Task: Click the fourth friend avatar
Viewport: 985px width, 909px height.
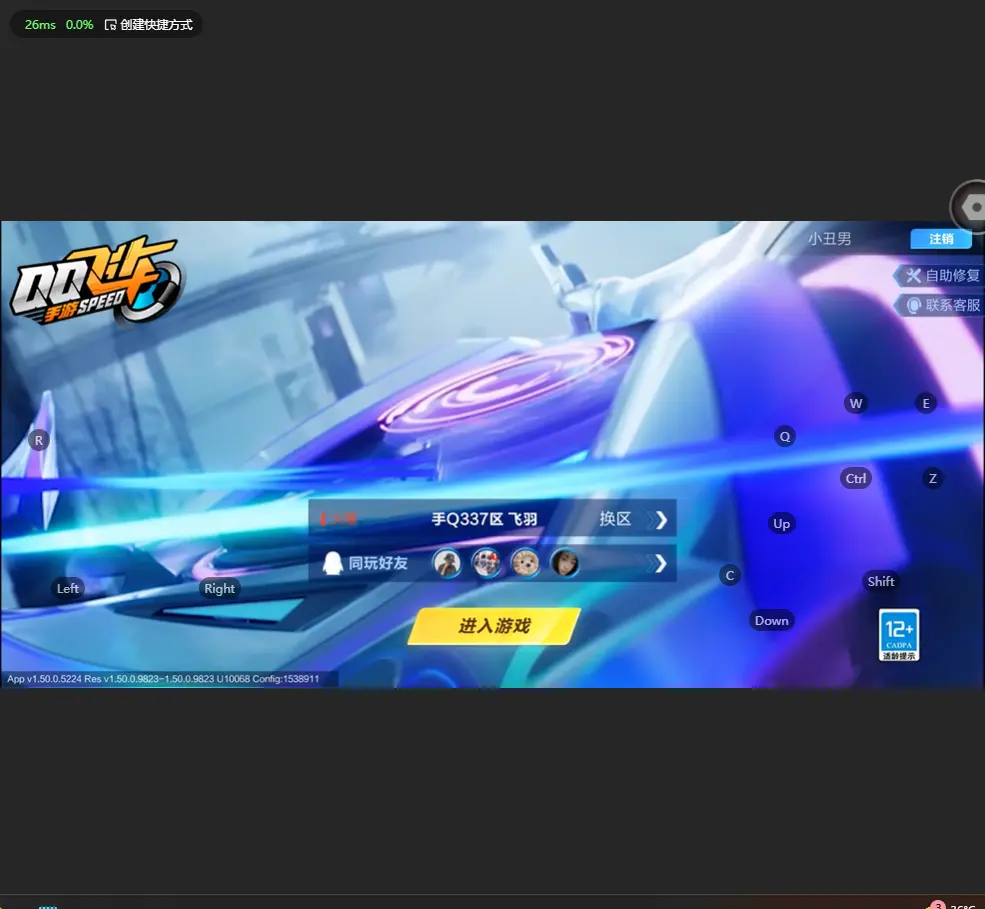Action: pos(564,563)
